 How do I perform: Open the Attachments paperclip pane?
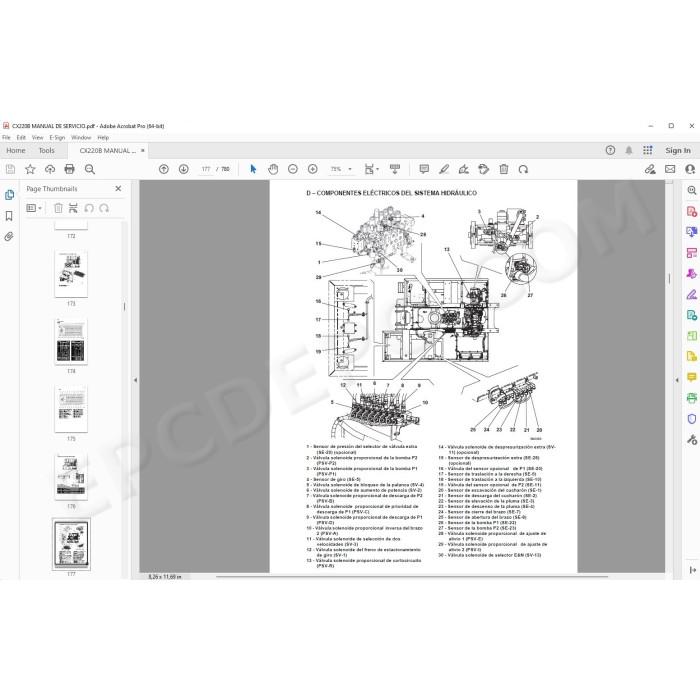(9, 237)
